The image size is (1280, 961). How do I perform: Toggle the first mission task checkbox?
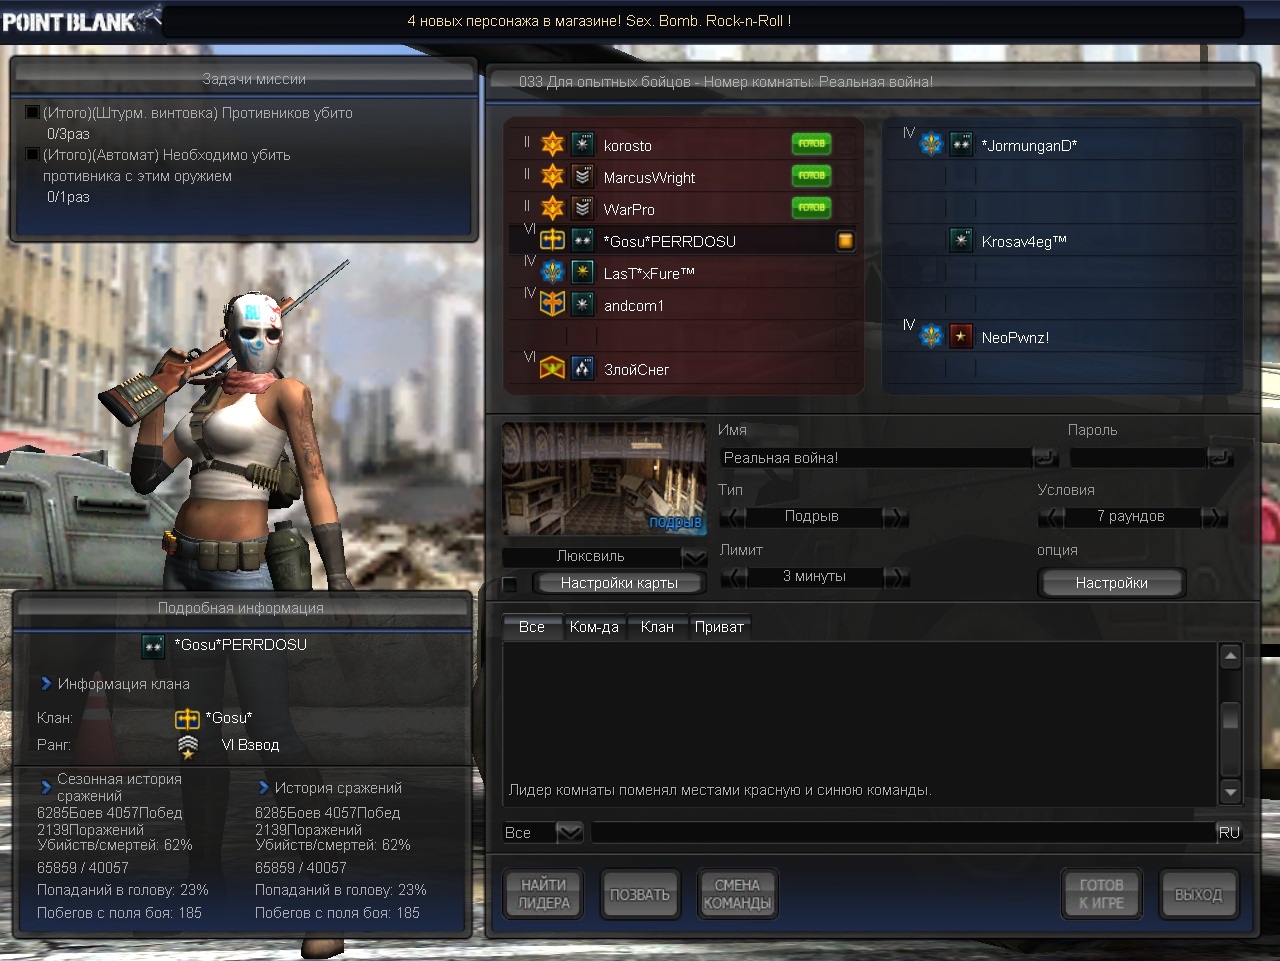32,113
